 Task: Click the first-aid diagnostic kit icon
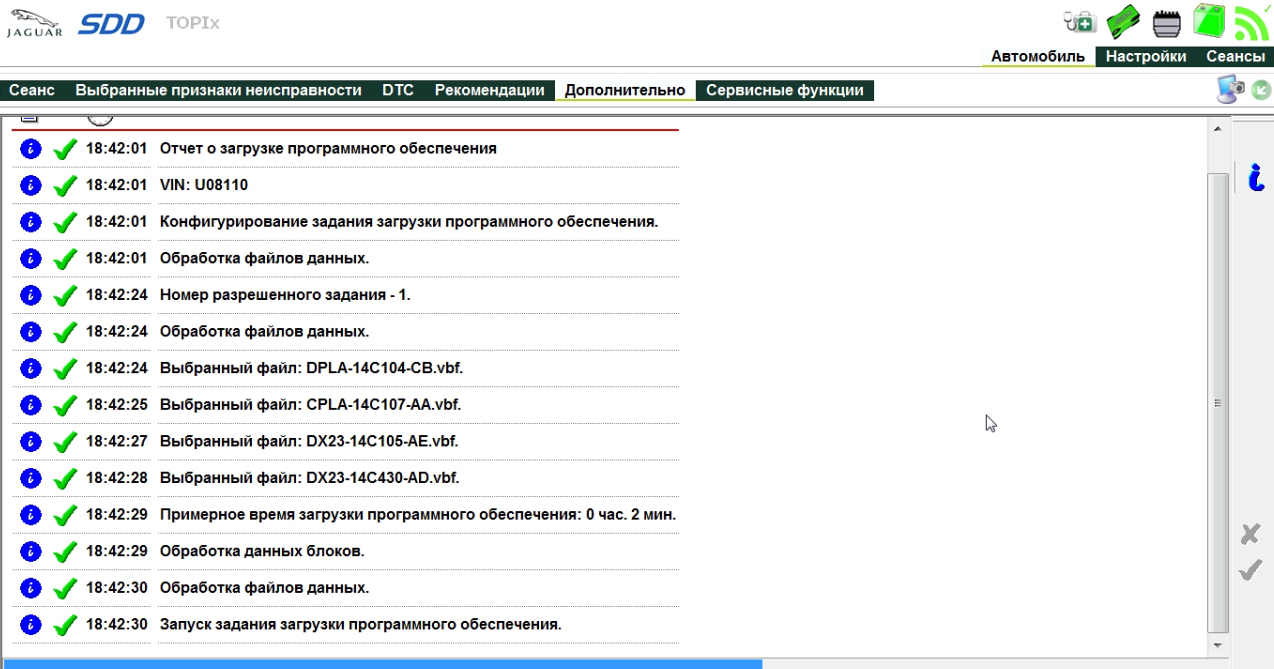pyautogui.click(x=1081, y=21)
